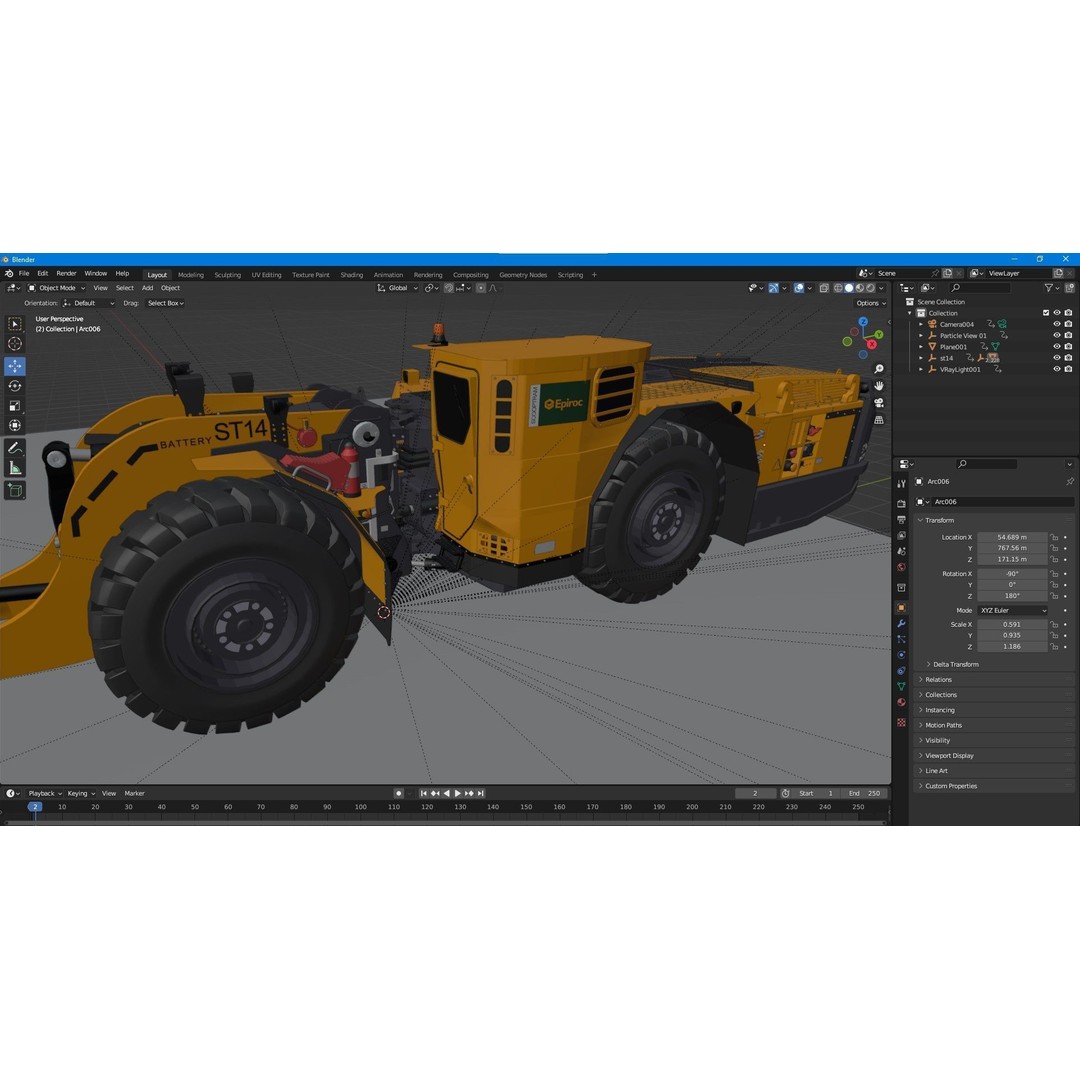Toggle visibility eye for st14
Viewport: 1080px width, 1080px height.
[x=1057, y=357]
